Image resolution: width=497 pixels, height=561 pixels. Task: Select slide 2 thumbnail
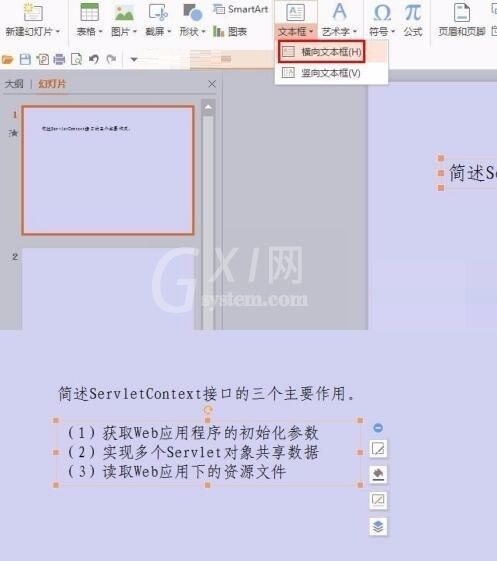tap(108, 288)
